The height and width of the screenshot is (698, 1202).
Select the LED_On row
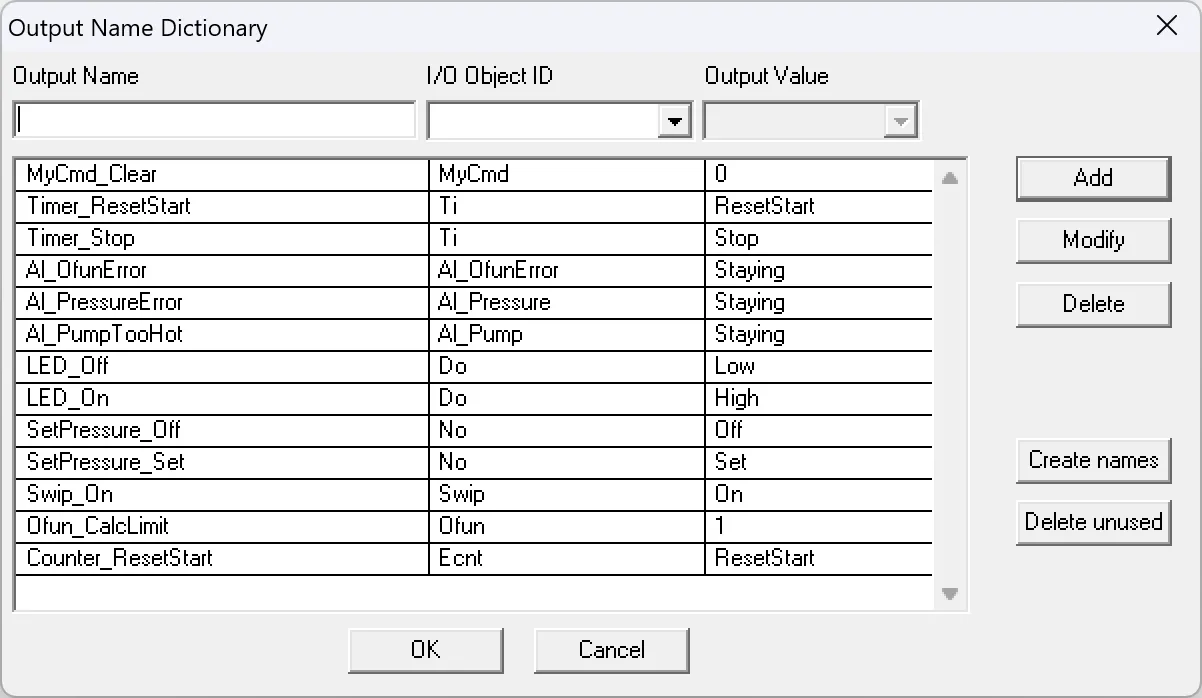point(200,398)
